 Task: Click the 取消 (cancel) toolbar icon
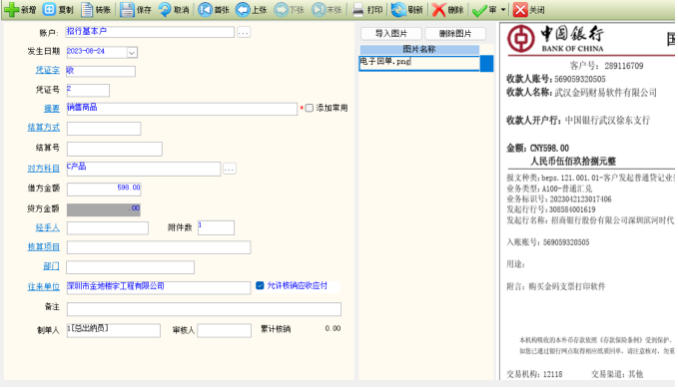(164, 10)
